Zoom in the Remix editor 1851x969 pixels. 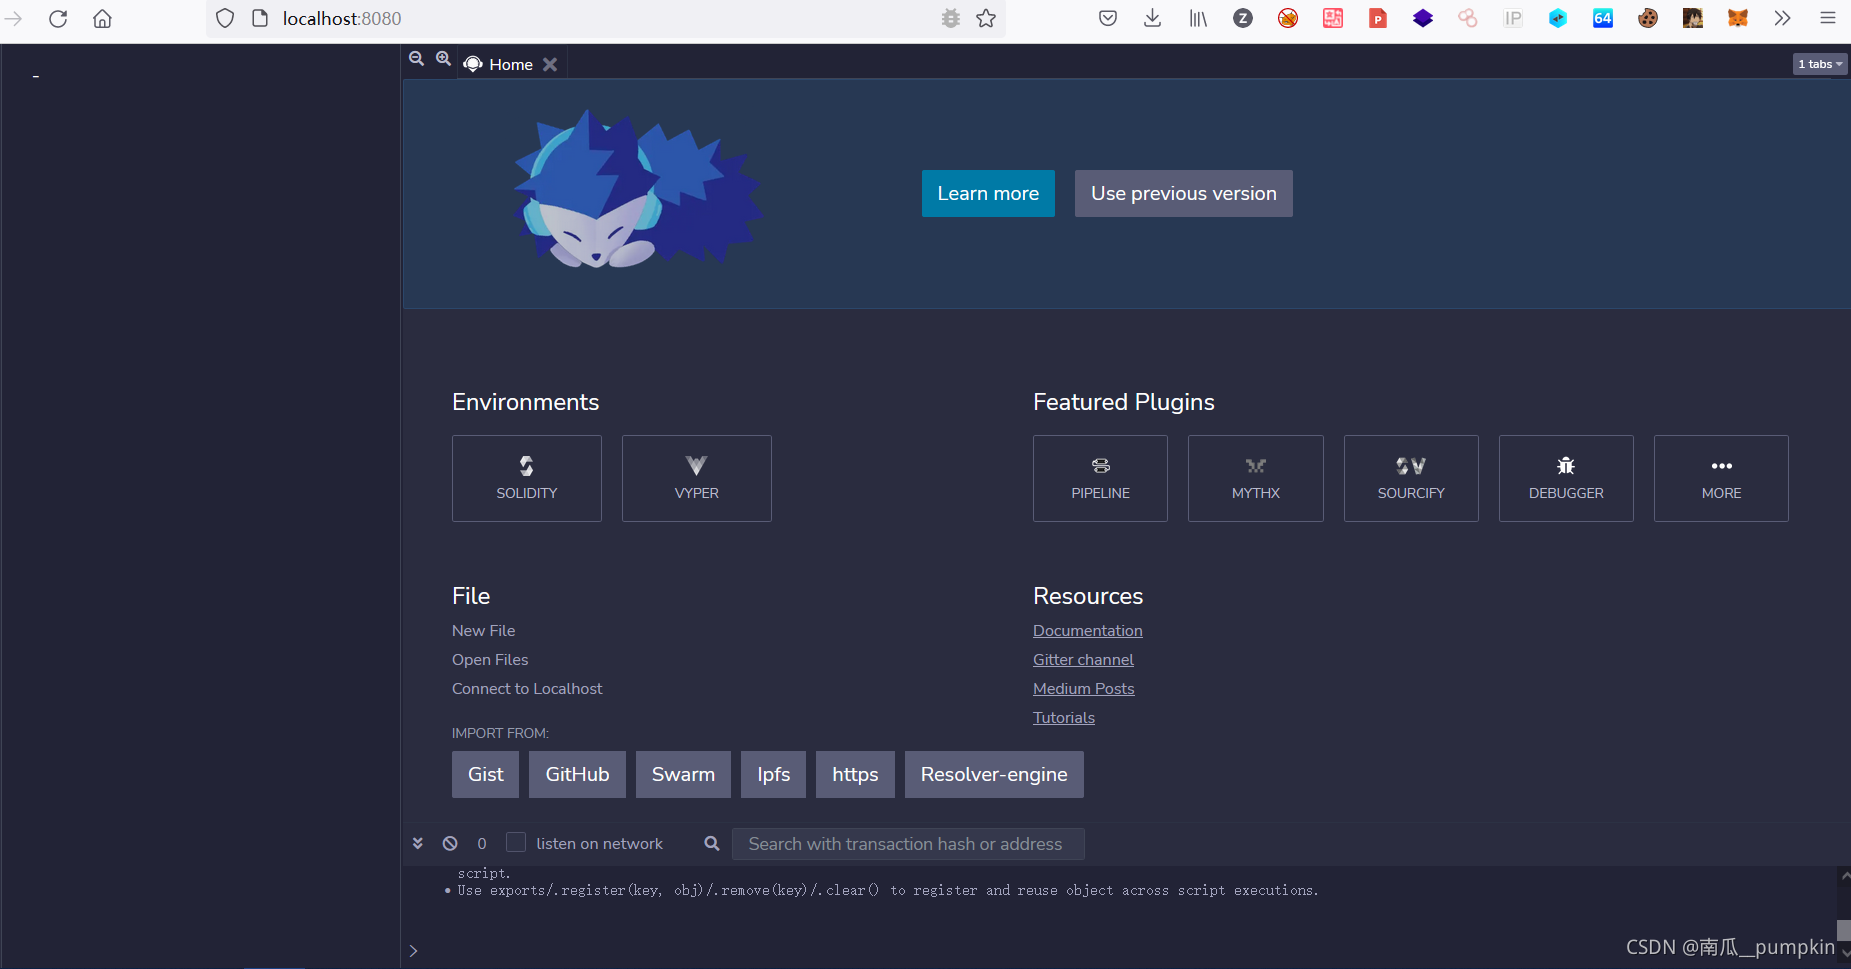(x=444, y=59)
